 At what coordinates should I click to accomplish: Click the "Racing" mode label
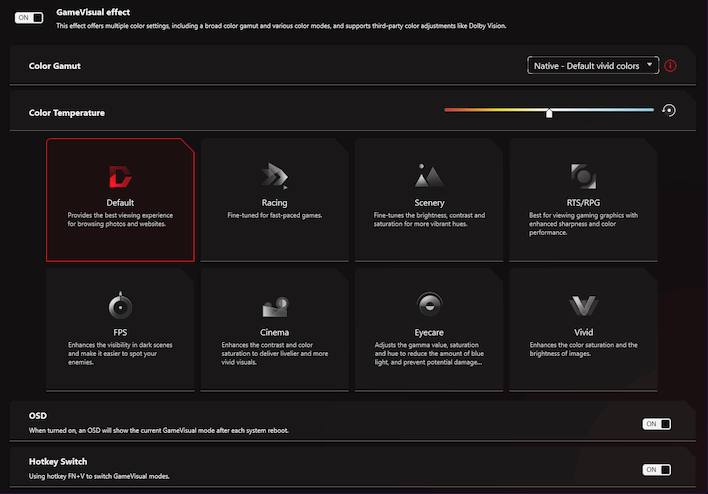tap(275, 203)
